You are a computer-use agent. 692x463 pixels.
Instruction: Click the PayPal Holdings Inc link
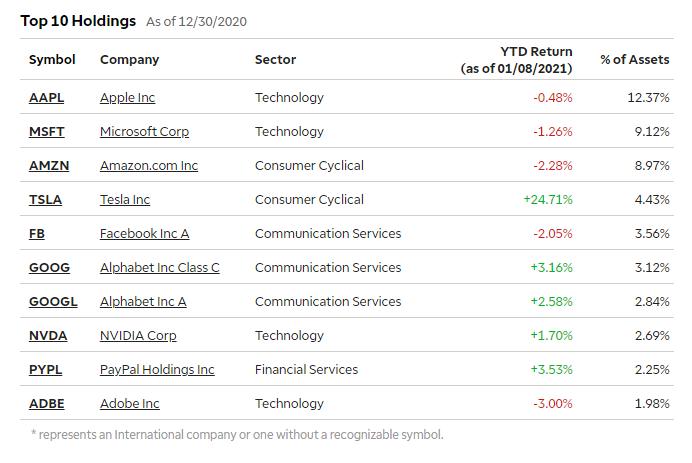(157, 370)
